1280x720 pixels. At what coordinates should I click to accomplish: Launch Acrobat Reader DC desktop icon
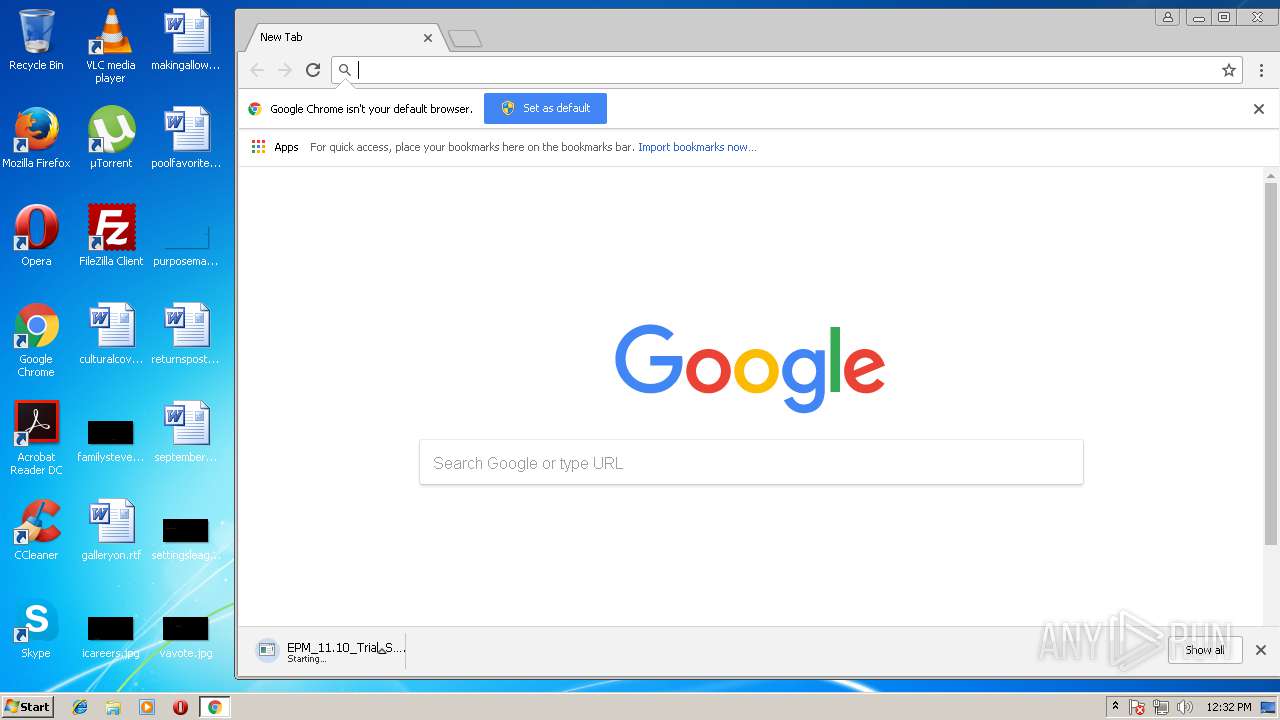tap(36, 438)
